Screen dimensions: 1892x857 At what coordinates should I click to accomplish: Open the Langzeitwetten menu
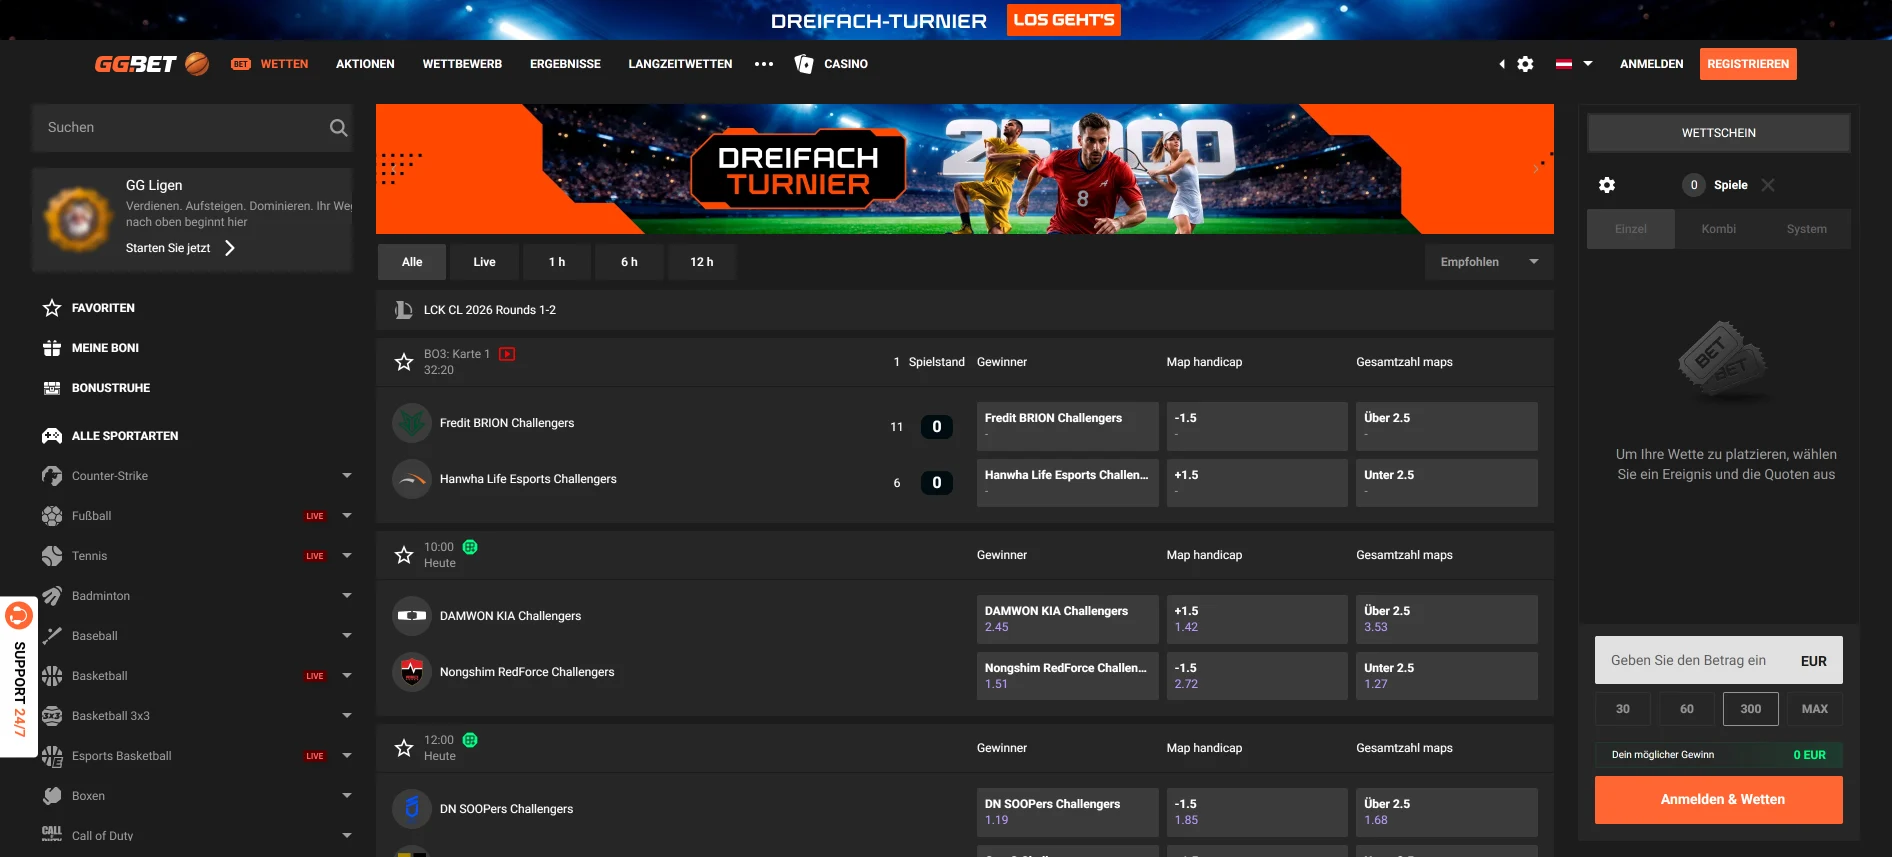pyautogui.click(x=680, y=64)
